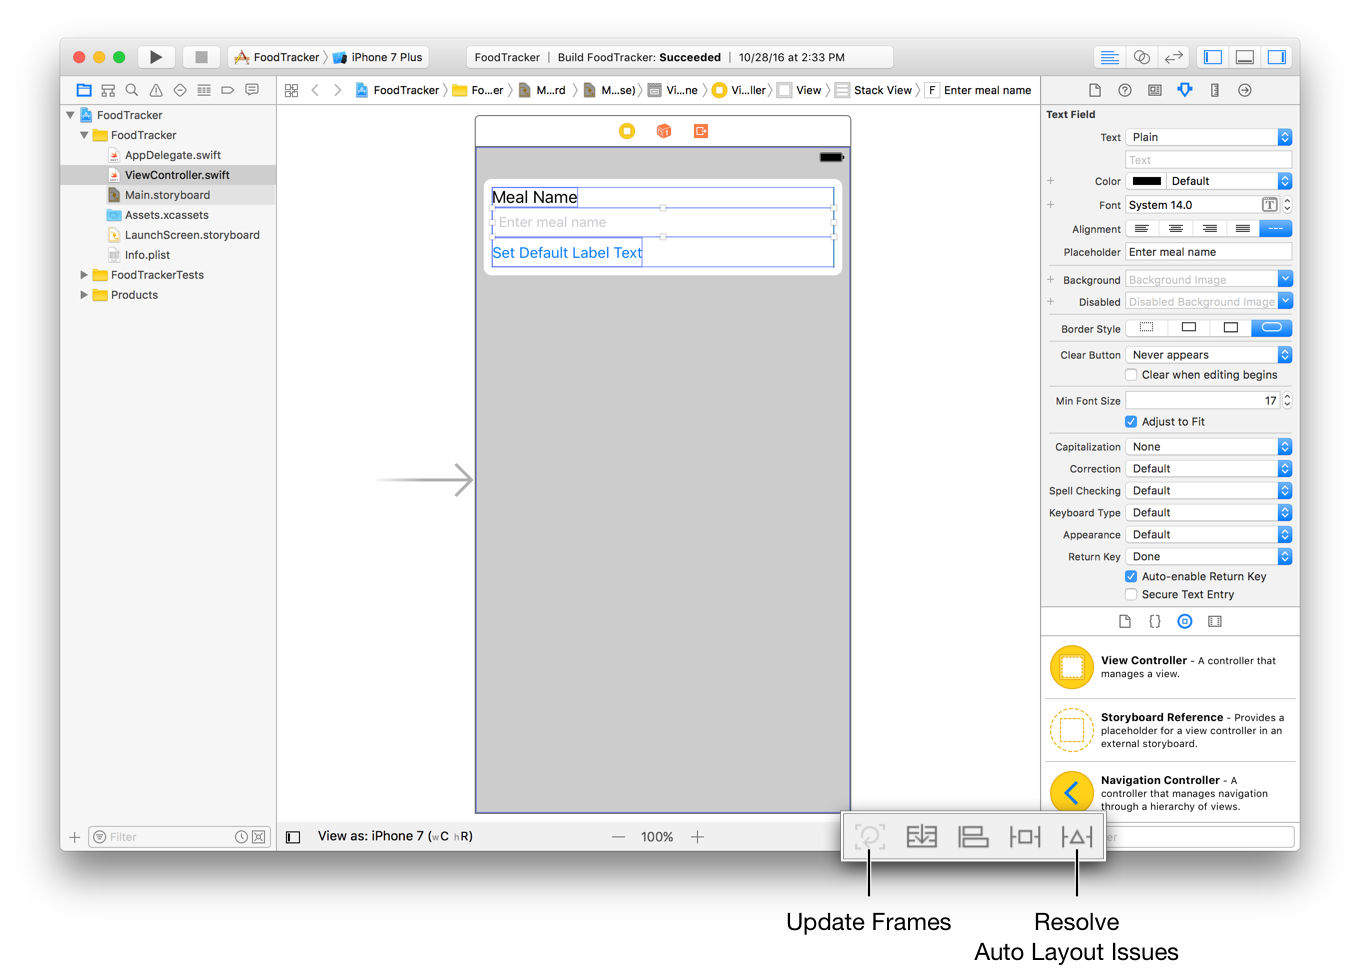This screenshot has height=979, width=1360.
Task: Click the Update Frames button
Action: (x=870, y=836)
